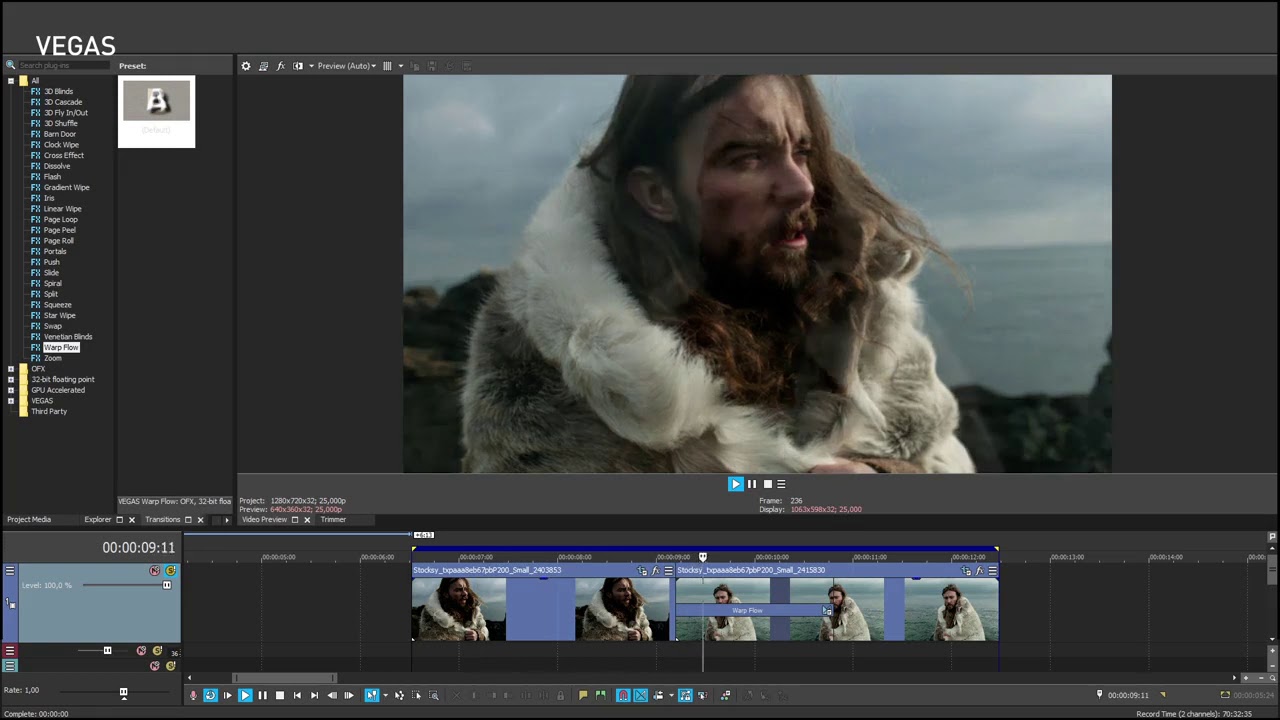Open event menu on clip 2415830
This screenshot has width=1280, height=720.
point(992,571)
